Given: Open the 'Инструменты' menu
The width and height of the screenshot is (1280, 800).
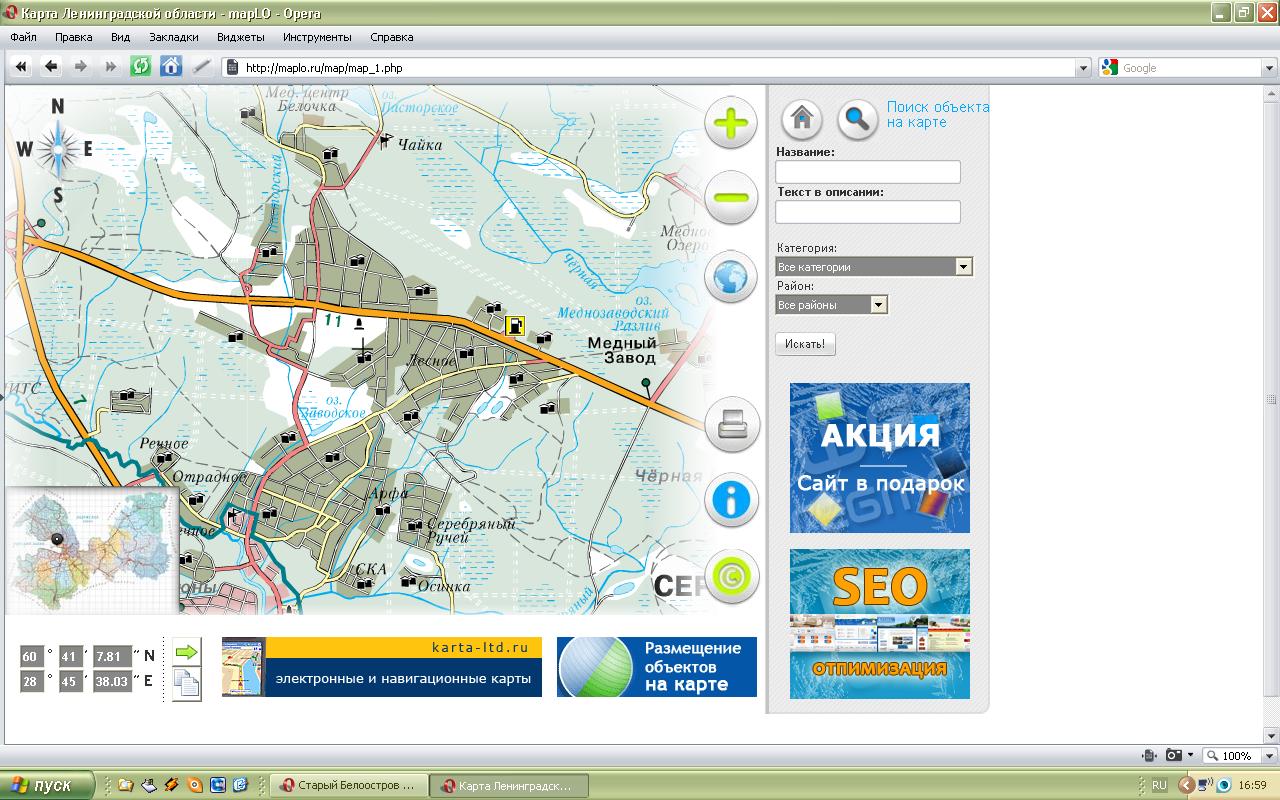Looking at the screenshot, I should [317, 37].
